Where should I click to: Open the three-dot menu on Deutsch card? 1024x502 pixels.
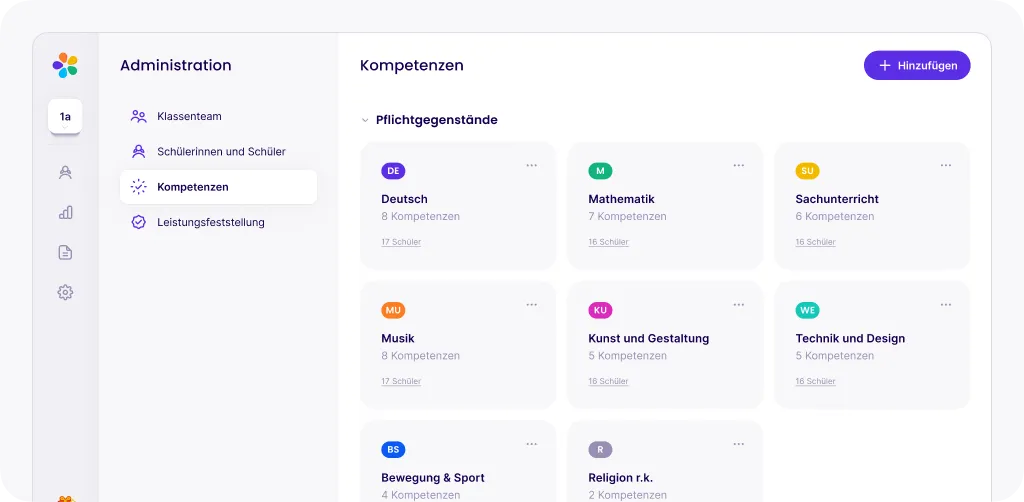coord(532,165)
